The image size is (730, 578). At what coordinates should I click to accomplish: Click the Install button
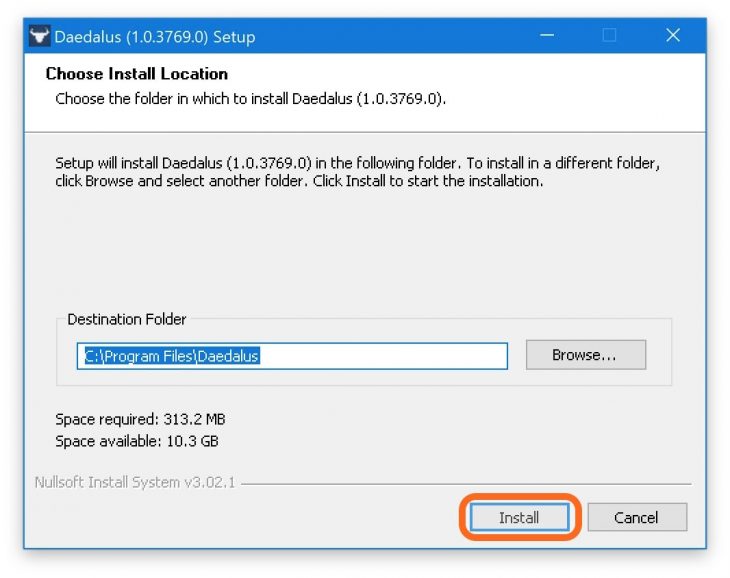[519, 517]
